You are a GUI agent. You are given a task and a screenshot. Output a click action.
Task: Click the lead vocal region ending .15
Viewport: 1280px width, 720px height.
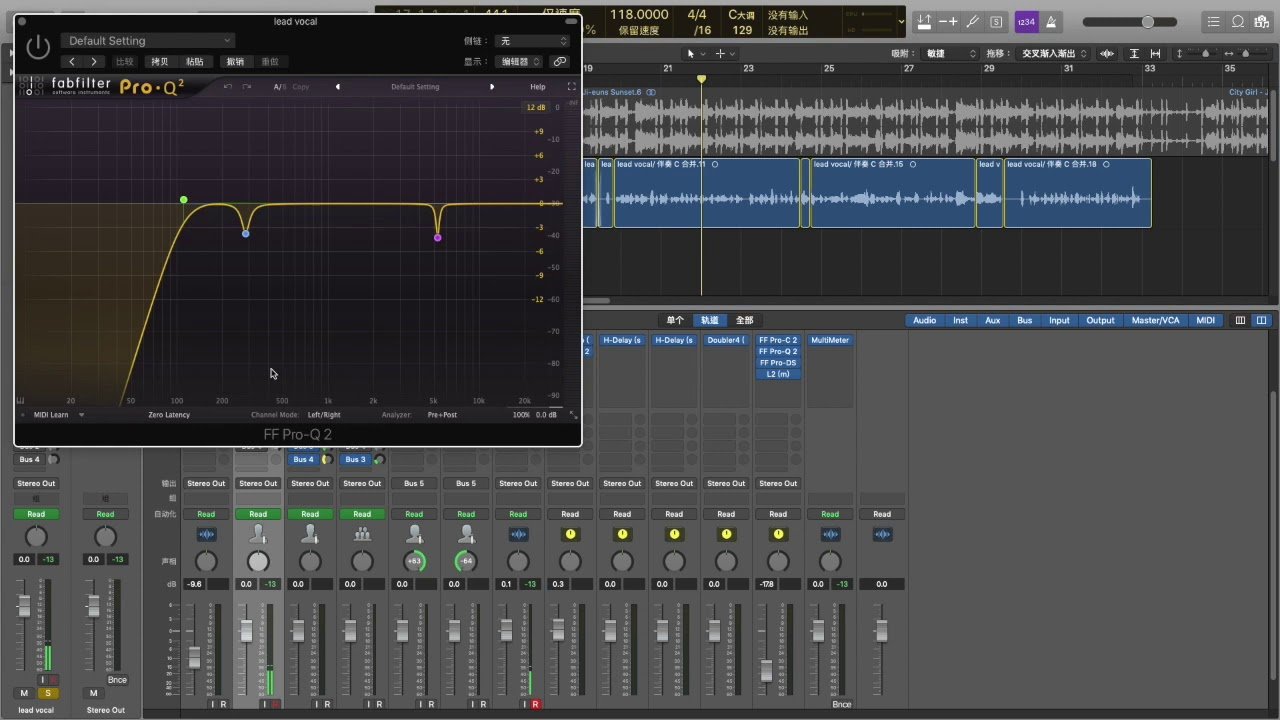coord(892,193)
